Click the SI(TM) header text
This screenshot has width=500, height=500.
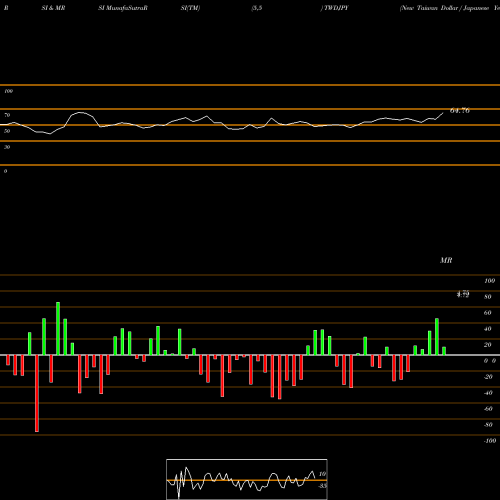[x=190, y=8]
